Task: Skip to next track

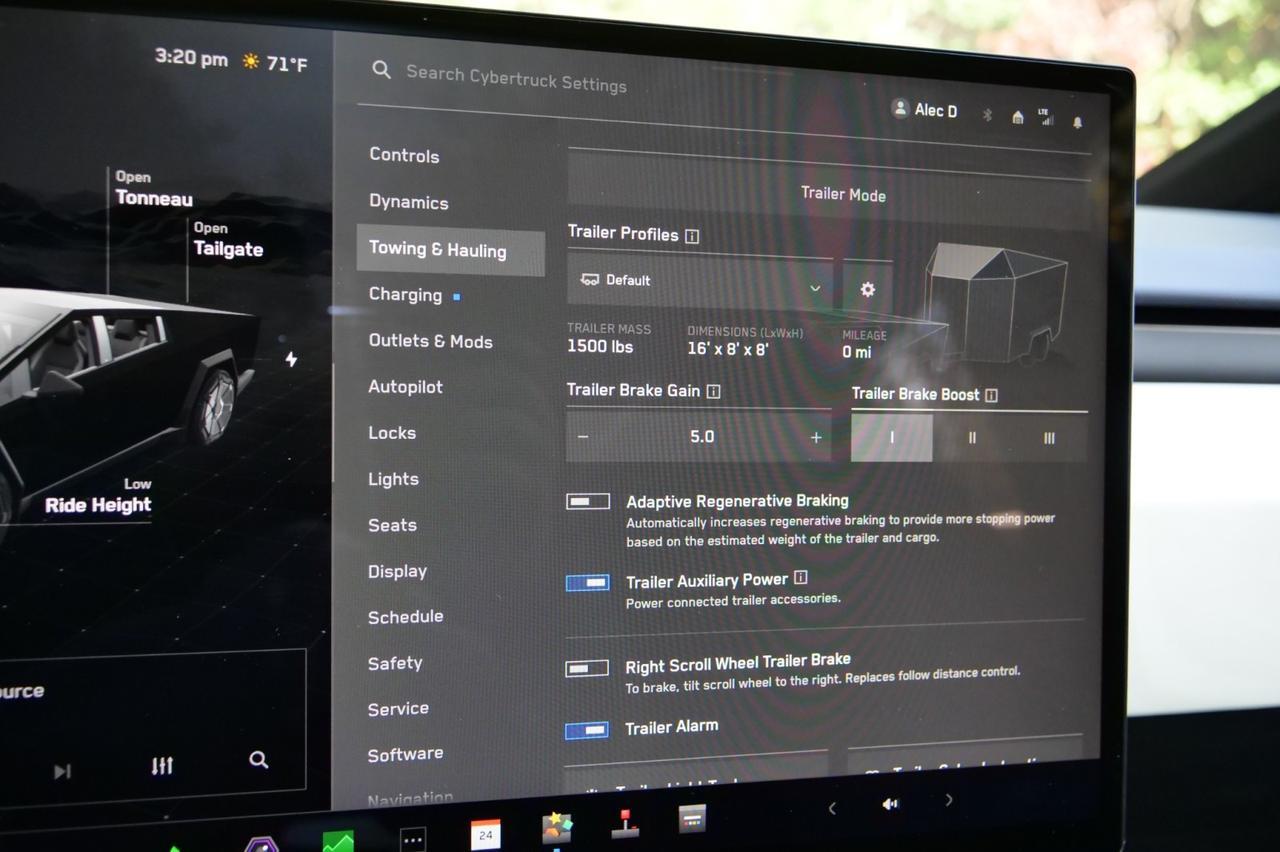Action: pyautogui.click(x=62, y=771)
